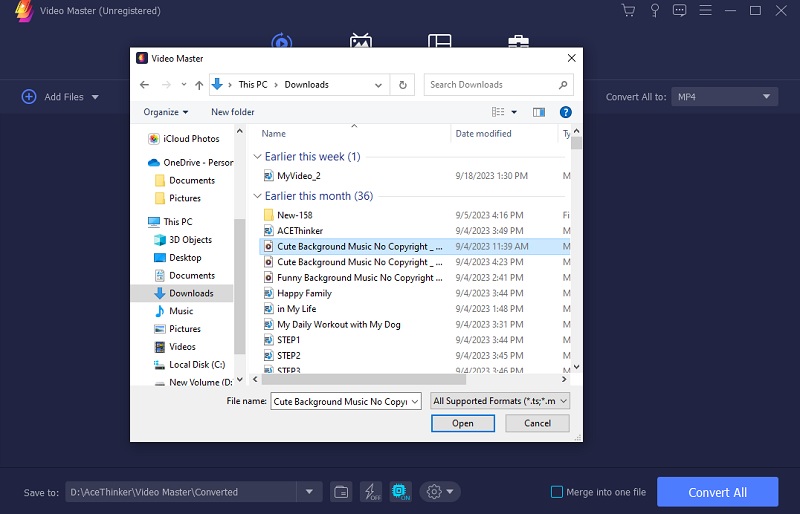
Task: Click the file list scroll down arrow
Action: 577,366
